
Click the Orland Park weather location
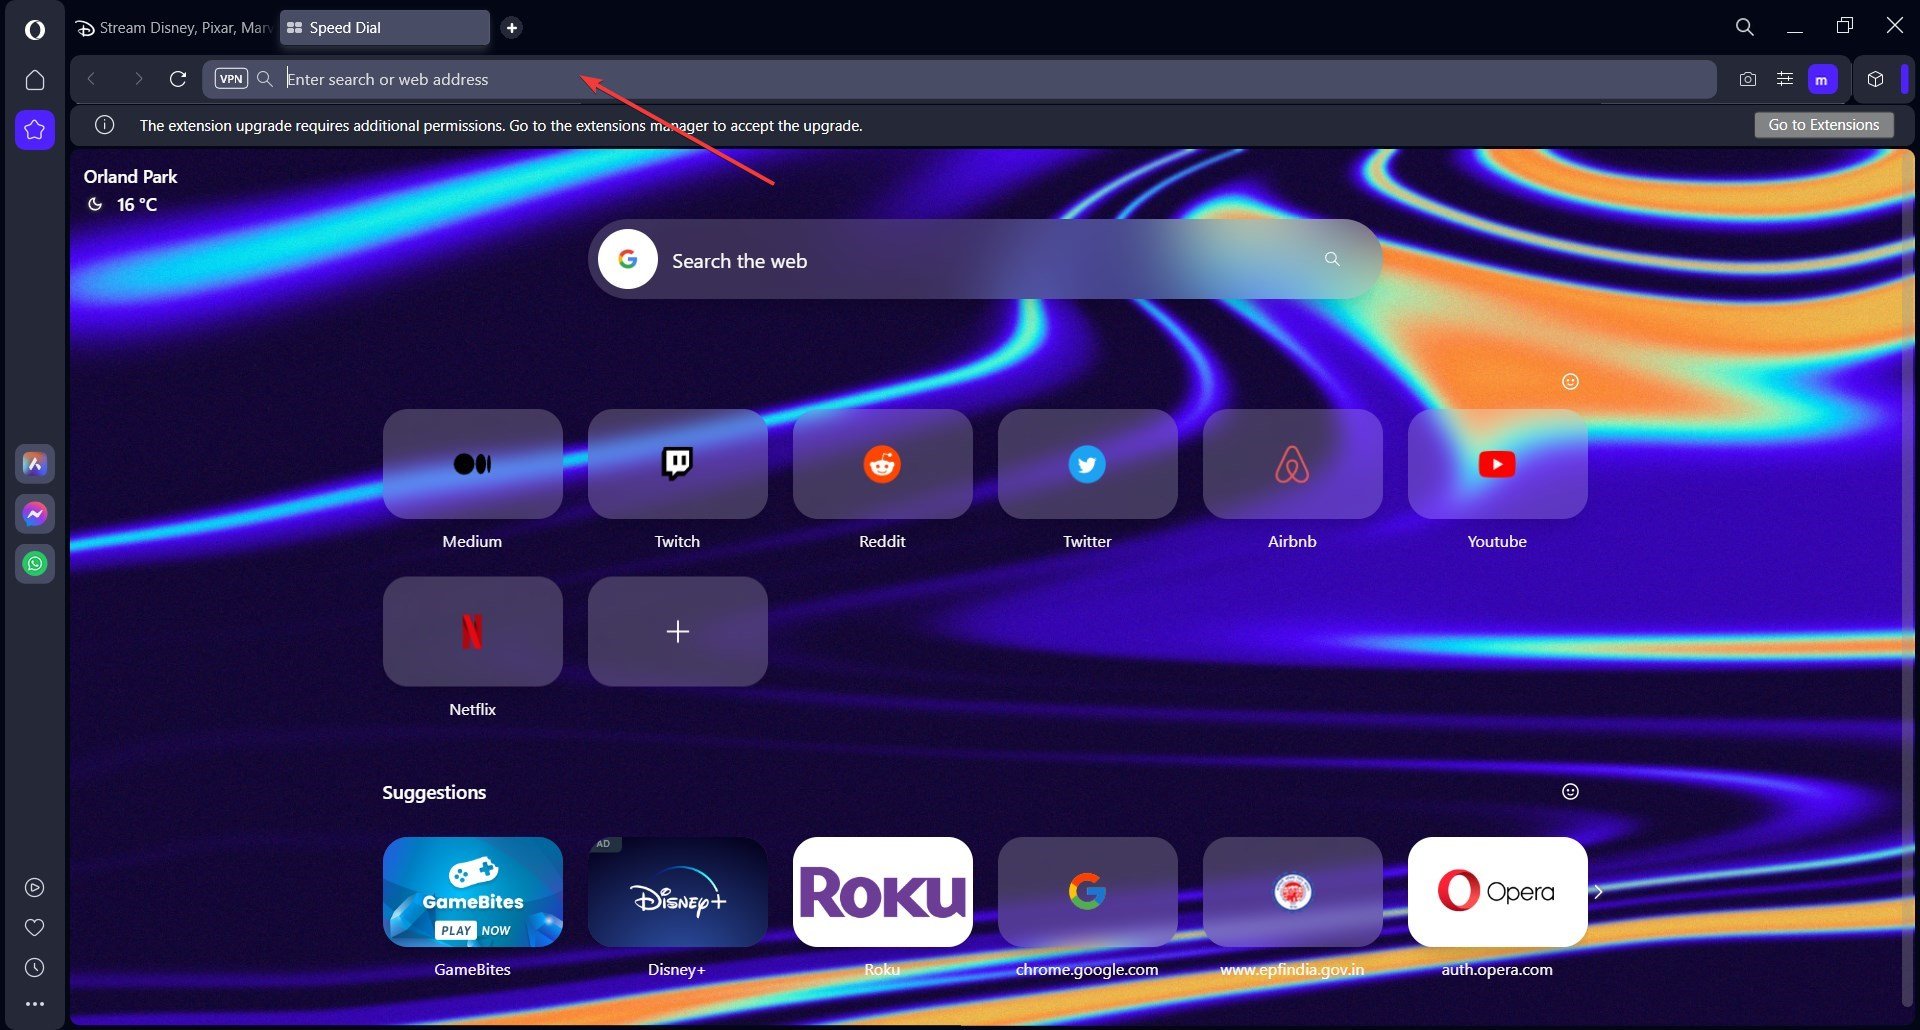130,177
